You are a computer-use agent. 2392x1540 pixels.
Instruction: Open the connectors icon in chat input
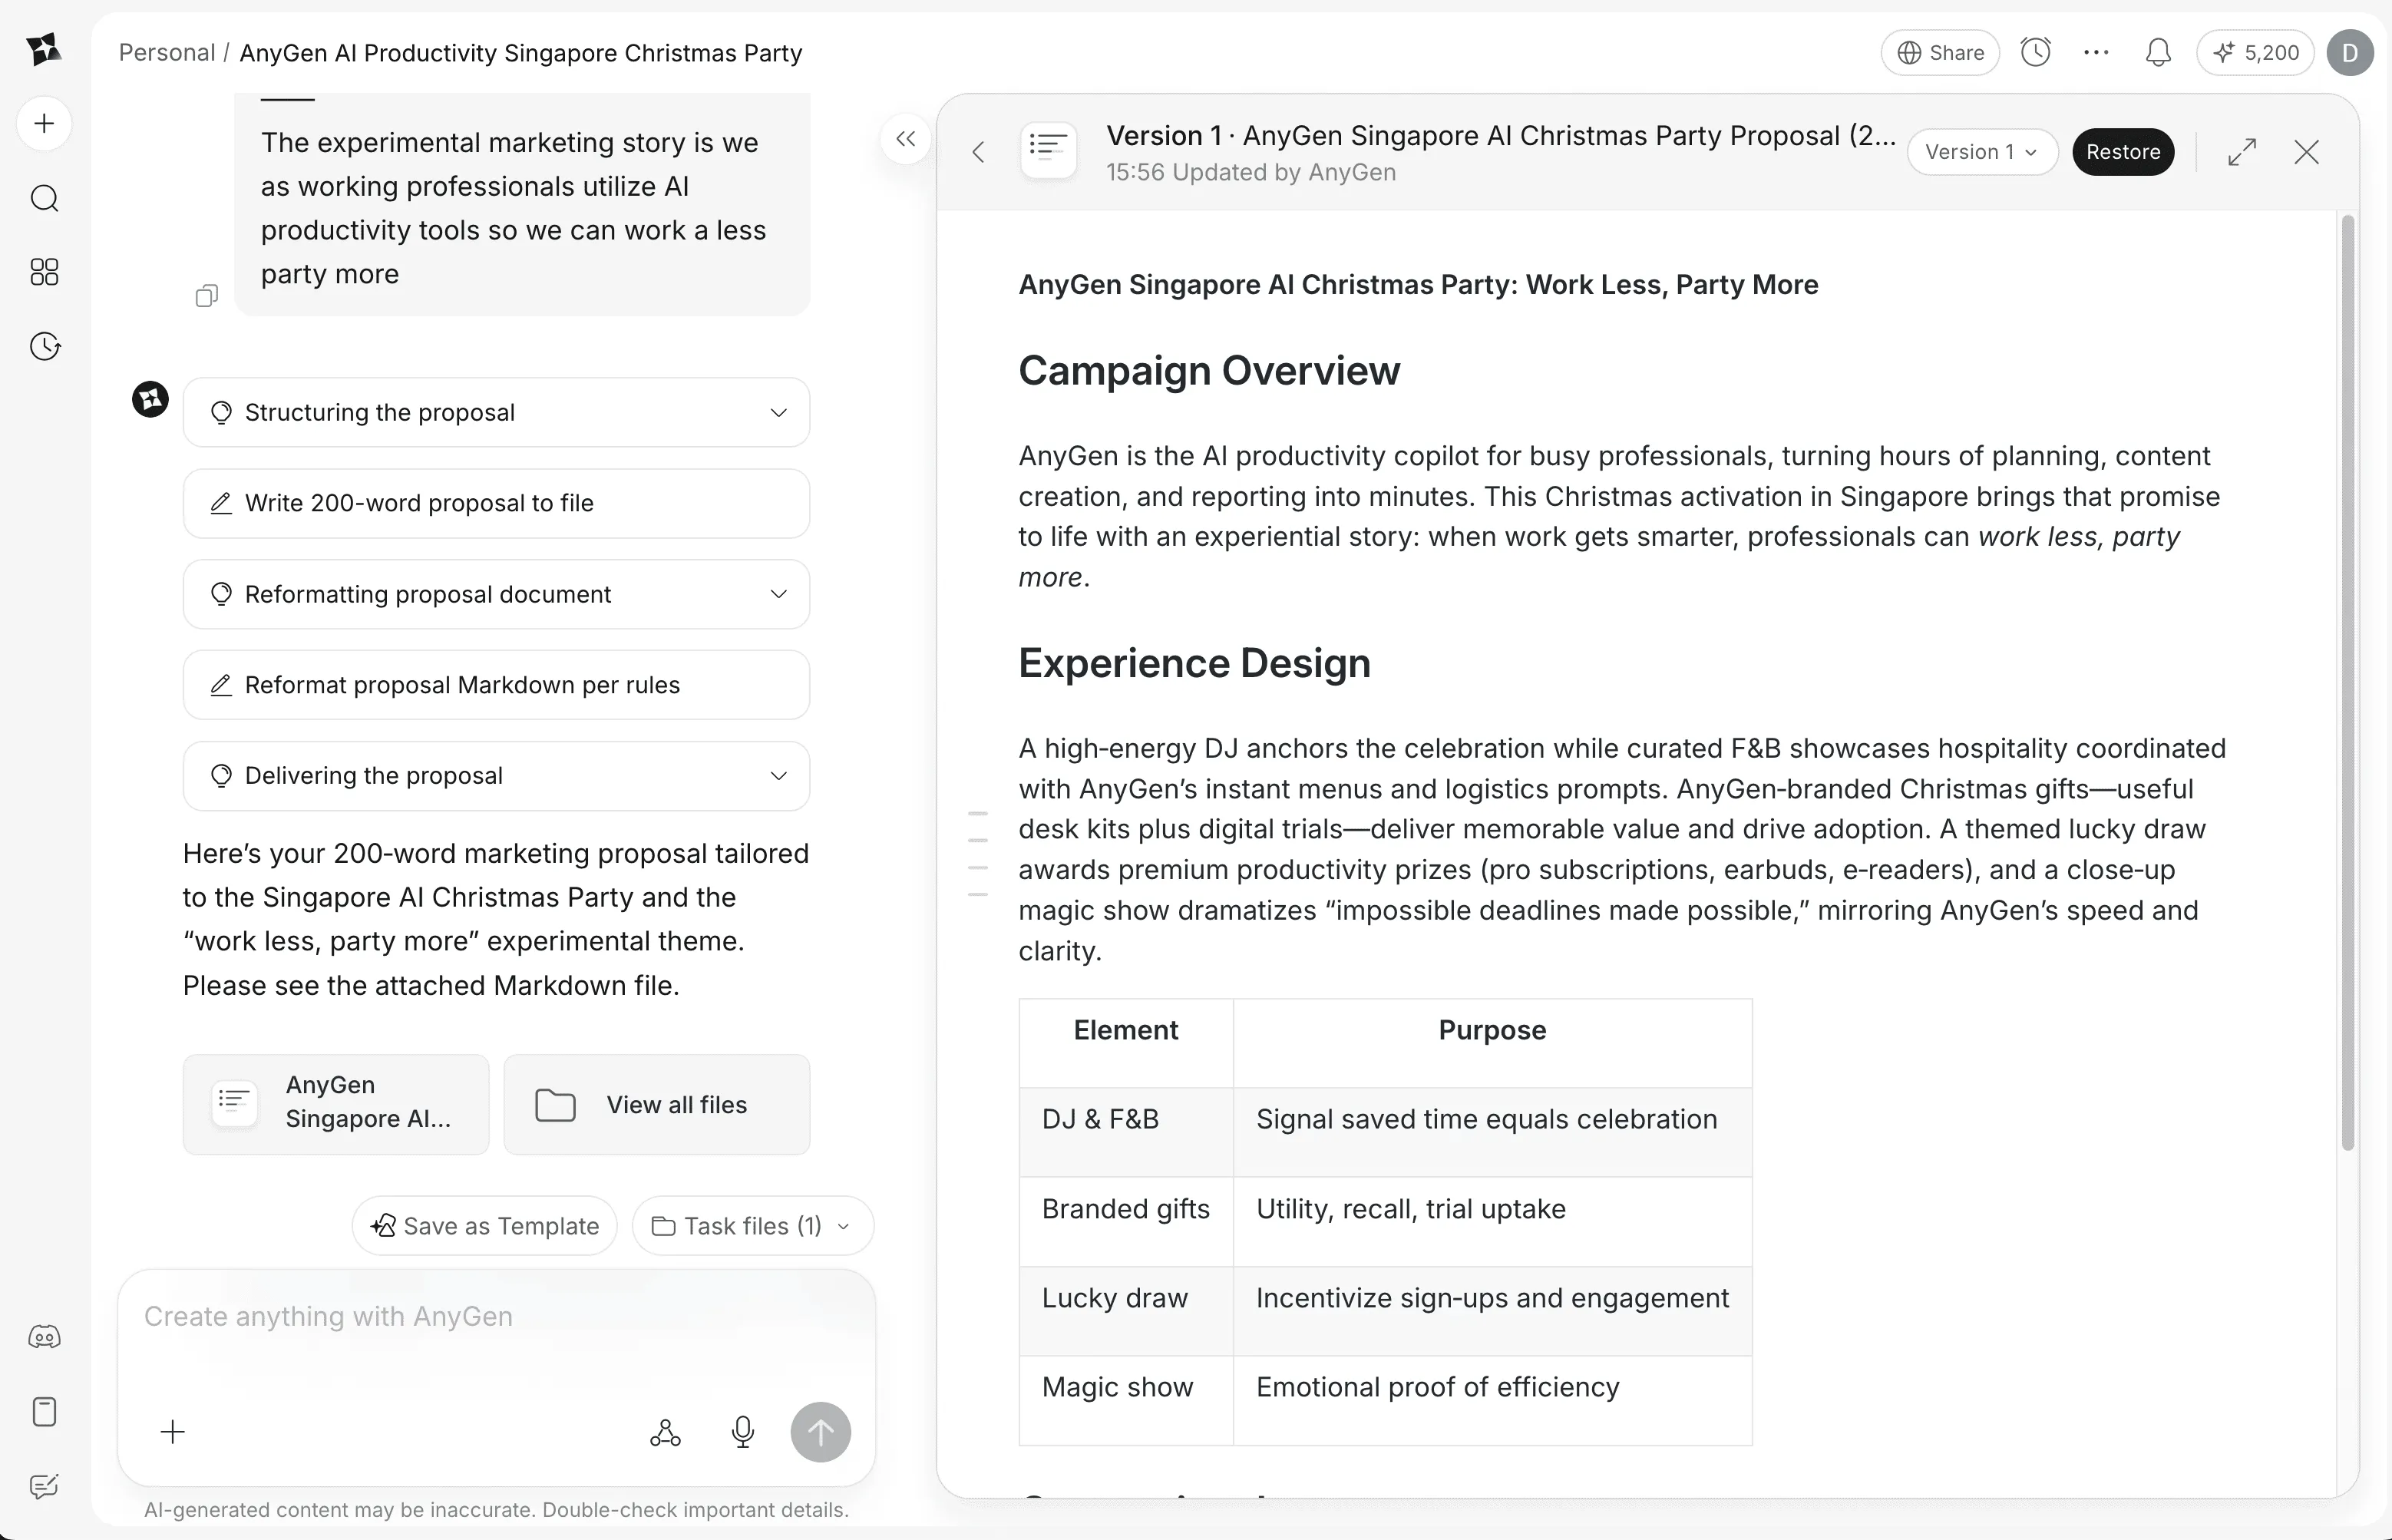(665, 1432)
